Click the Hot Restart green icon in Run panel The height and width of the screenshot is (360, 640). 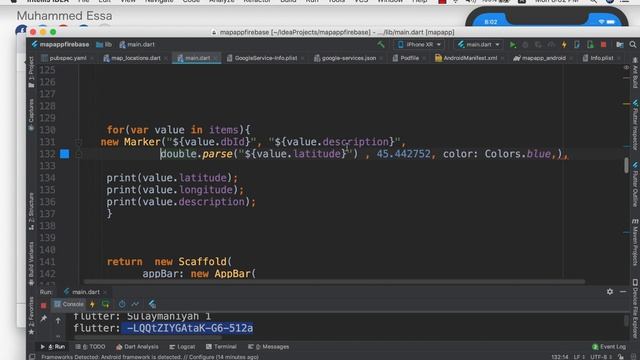[x=106, y=304]
